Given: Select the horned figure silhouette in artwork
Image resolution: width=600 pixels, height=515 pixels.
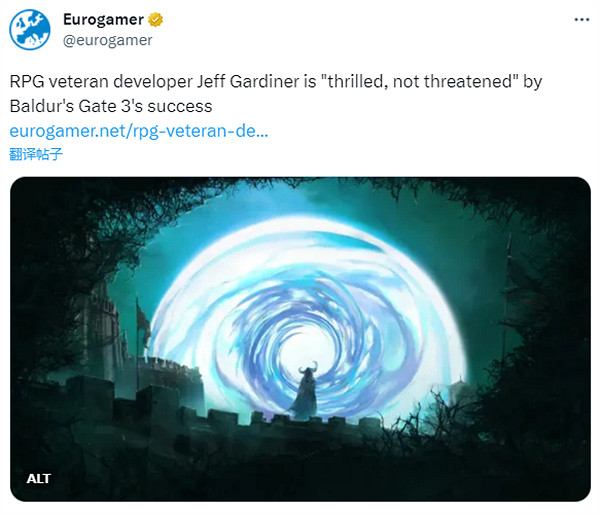Looking at the screenshot, I should tap(307, 390).
